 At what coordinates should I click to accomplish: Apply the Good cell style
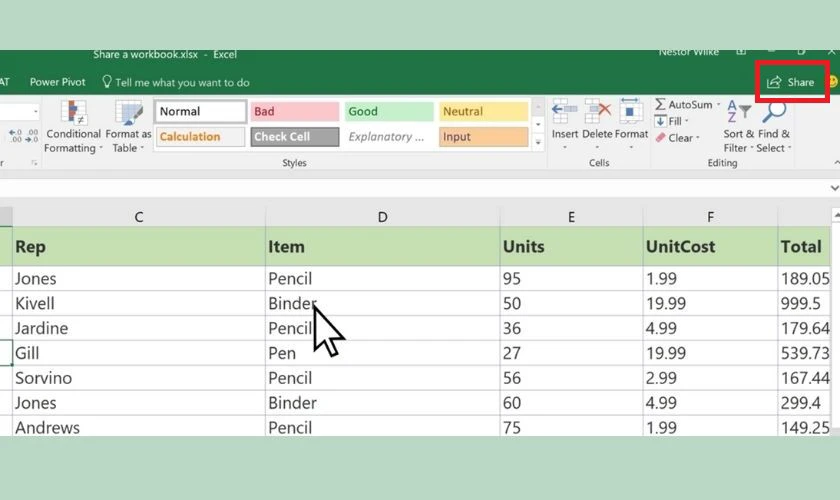click(388, 112)
